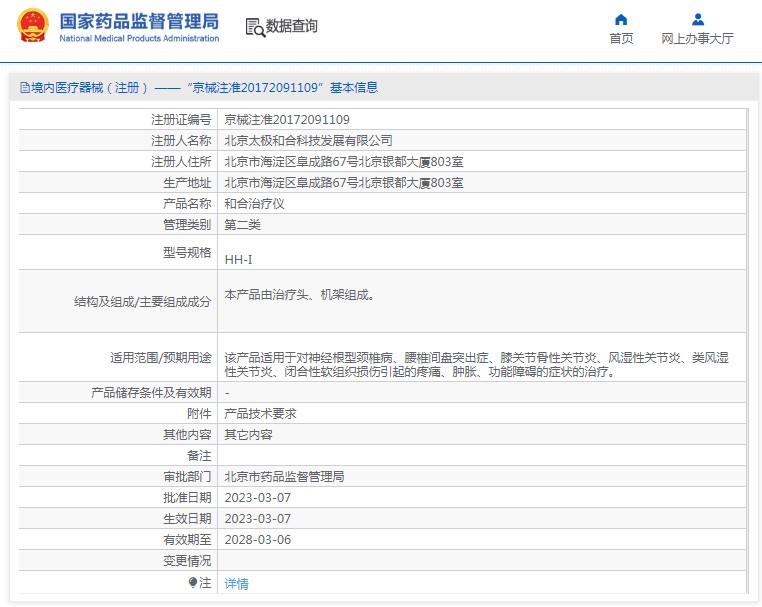Click the 数据查询 label
The height and width of the screenshot is (607, 762).
[x=292, y=26]
